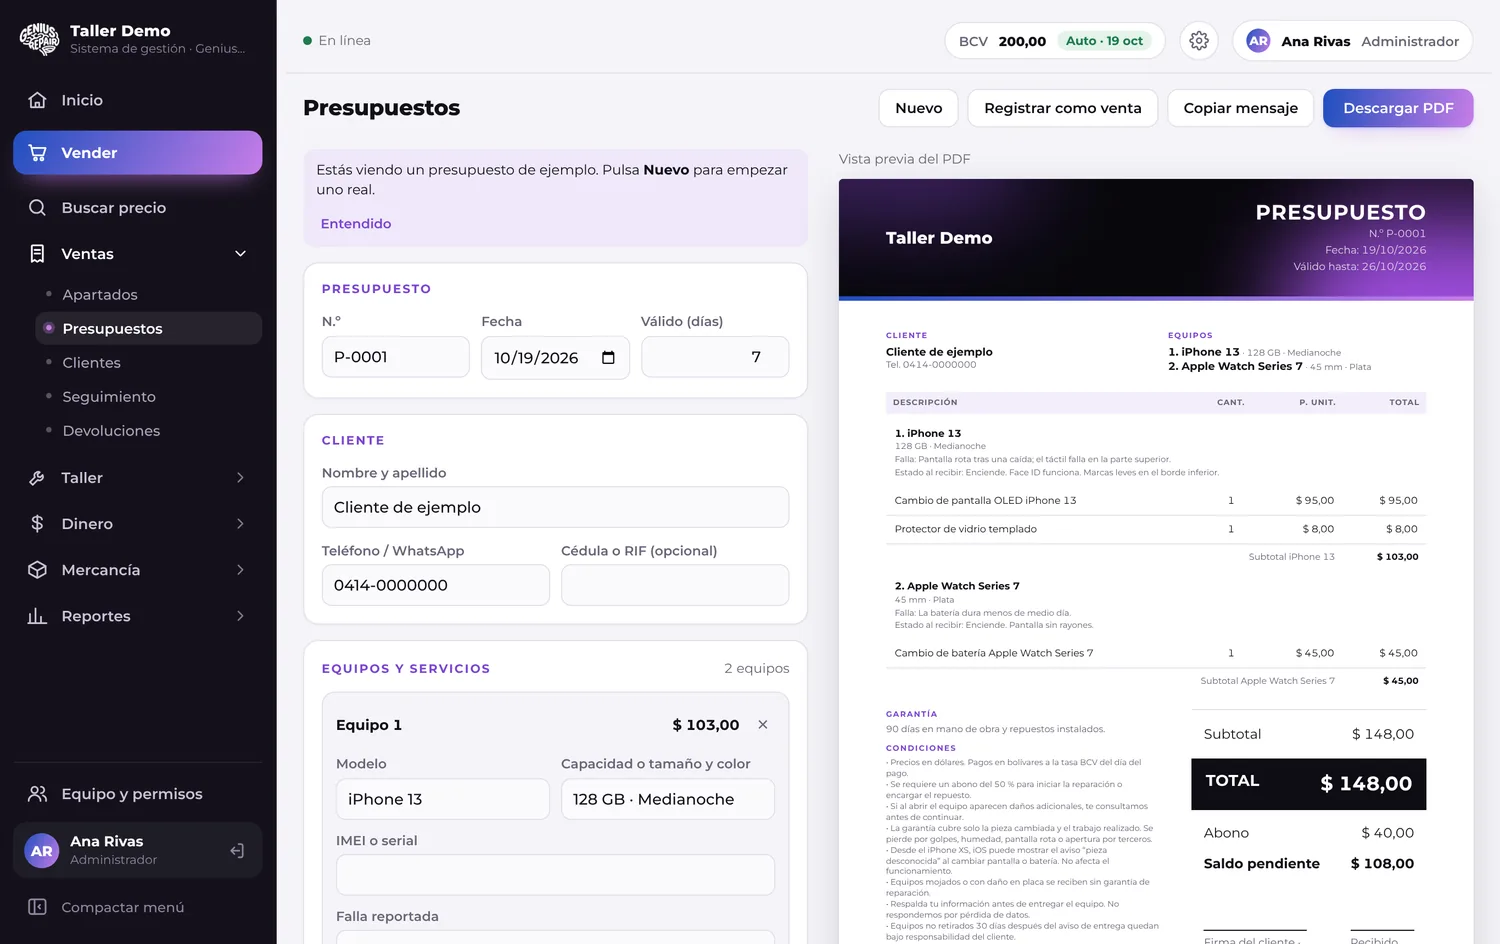Expand the Mercancía section chevron
This screenshot has height=944, width=1500.
240,570
